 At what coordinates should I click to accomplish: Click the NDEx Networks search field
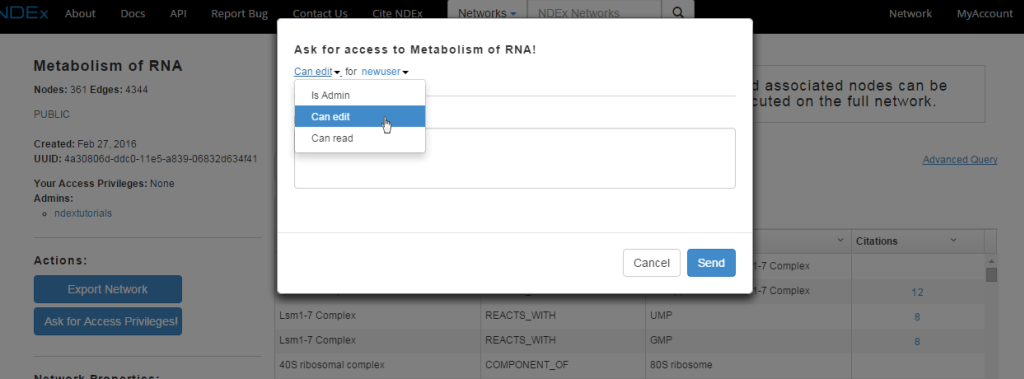[x=595, y=13]
